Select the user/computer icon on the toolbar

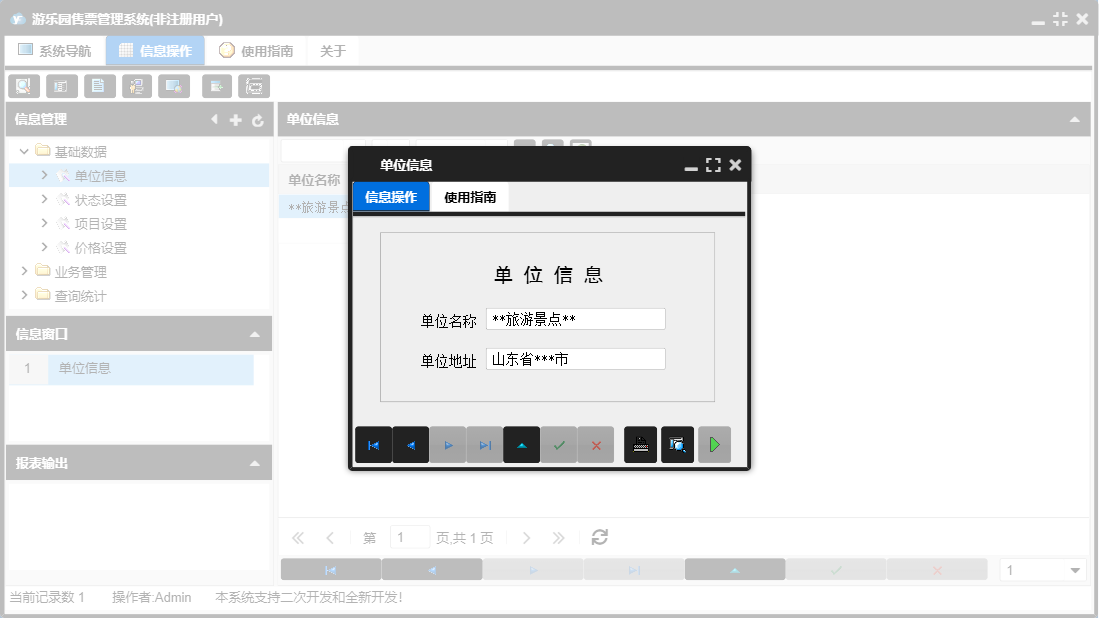click(x=137, y=86)
